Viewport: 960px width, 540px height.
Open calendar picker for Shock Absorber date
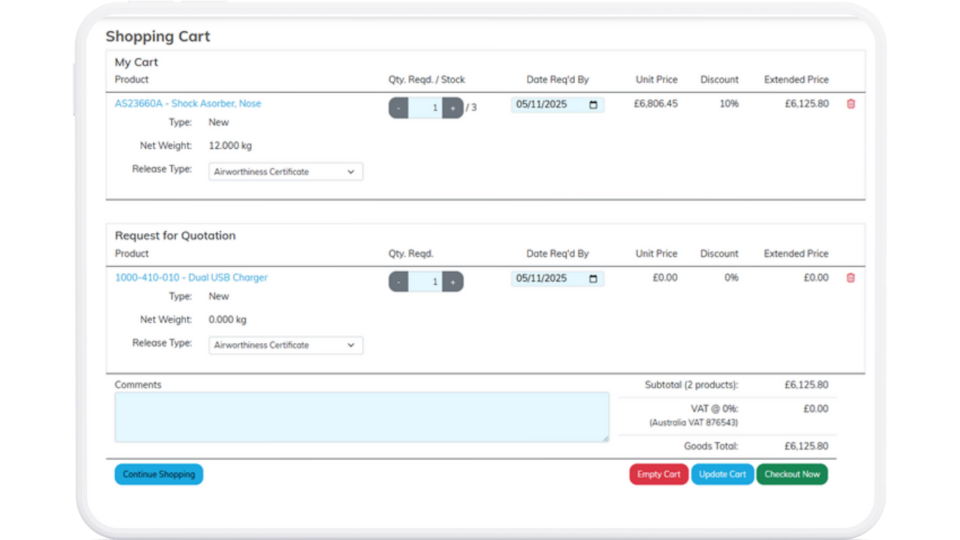coord(593,105)
